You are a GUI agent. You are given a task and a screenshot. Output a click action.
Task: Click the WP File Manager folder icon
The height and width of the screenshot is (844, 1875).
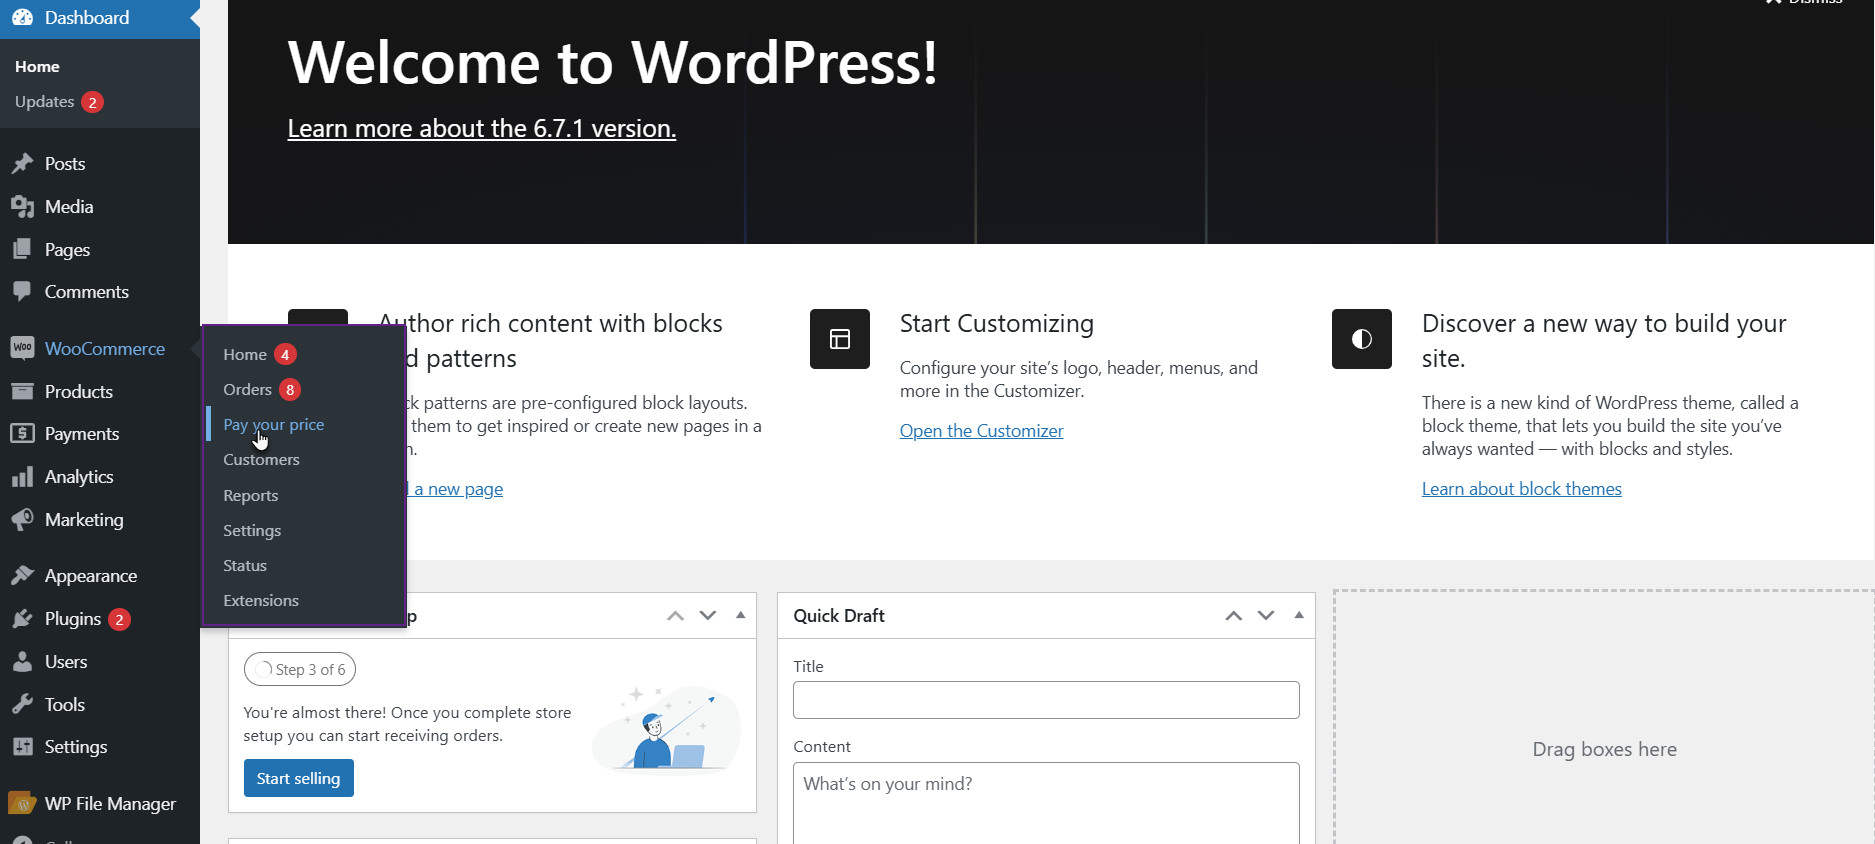pos(22,804)
